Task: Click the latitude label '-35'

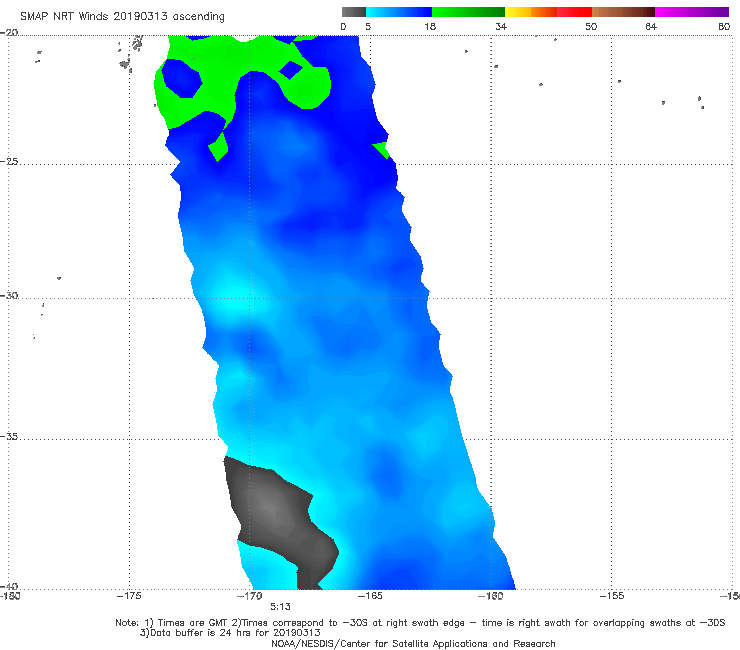Action: coord(9,436)
